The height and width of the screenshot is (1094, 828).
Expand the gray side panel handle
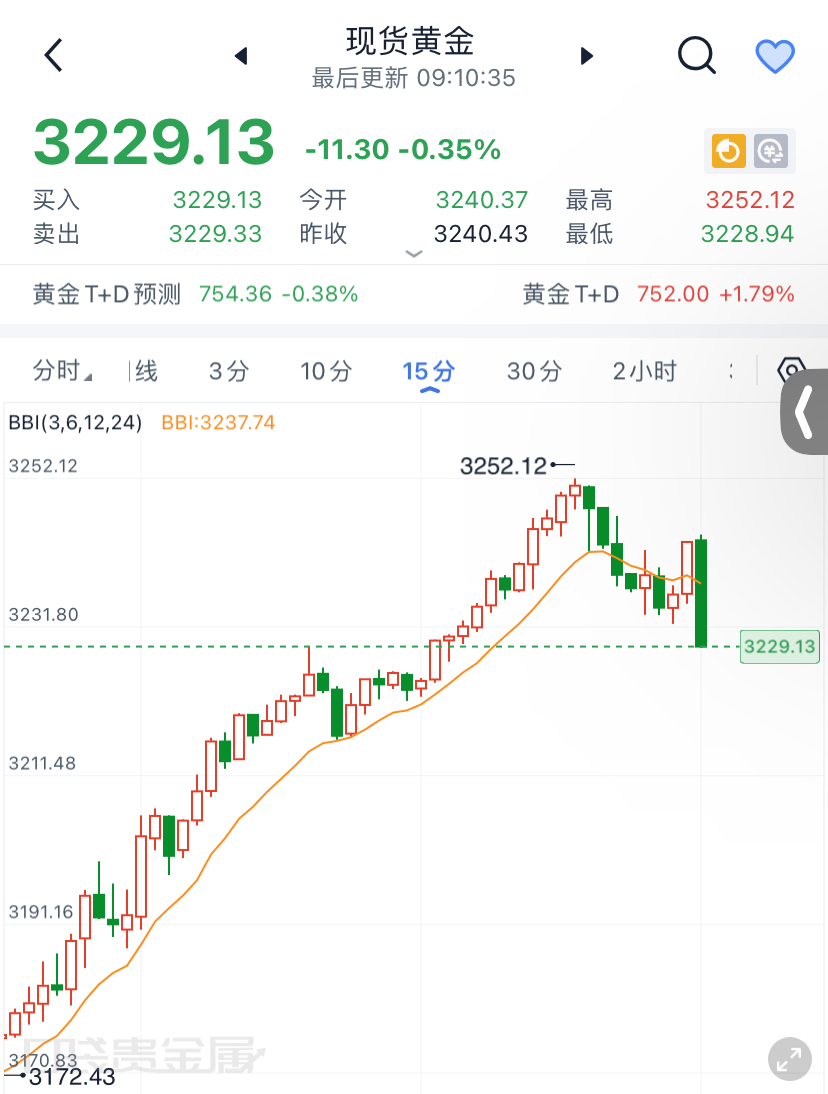pyautogui.click(x=804, y=412)
